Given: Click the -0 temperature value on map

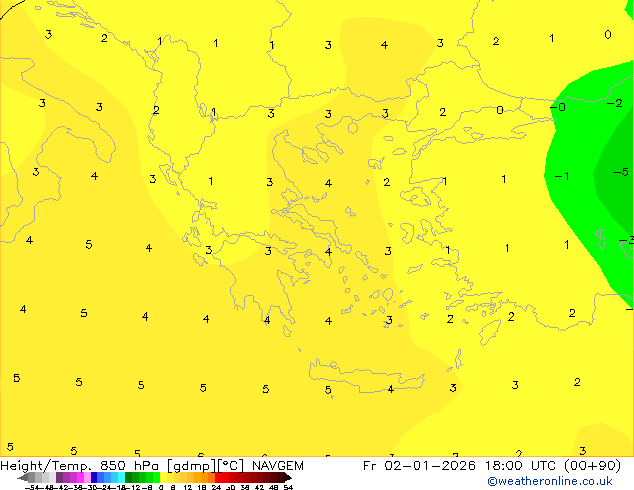Looking at the screenshot, I should click(558, 107).
